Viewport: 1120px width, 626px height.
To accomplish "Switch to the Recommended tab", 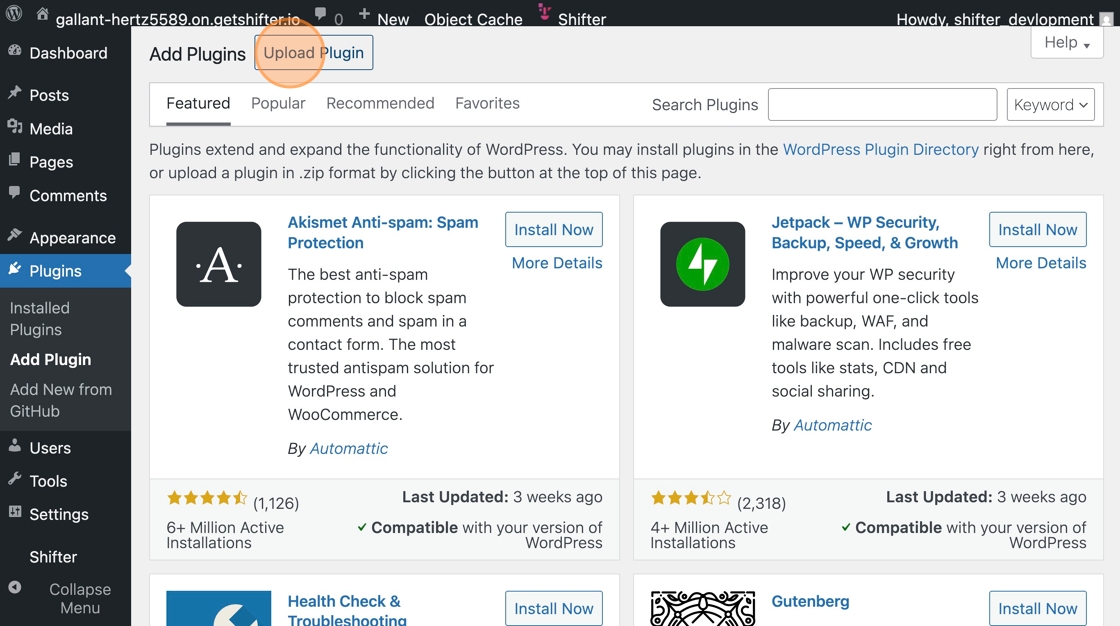I will point(380,104).
